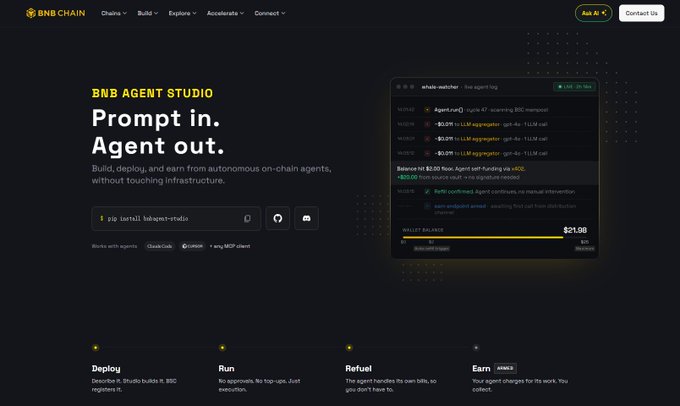Click the BNB AGENT STUDIO title
This screenshot has width=680, height=406.
tap(152, 93)
